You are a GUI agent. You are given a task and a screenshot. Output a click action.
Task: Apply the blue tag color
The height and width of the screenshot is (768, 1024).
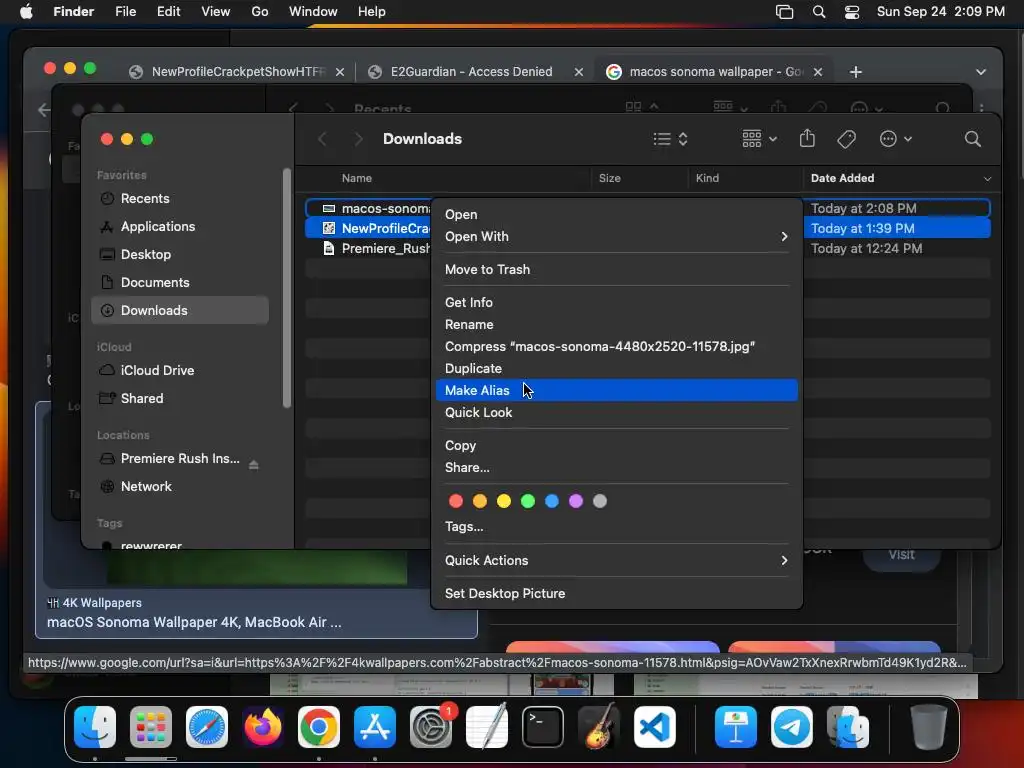click(x=552, y=501)
